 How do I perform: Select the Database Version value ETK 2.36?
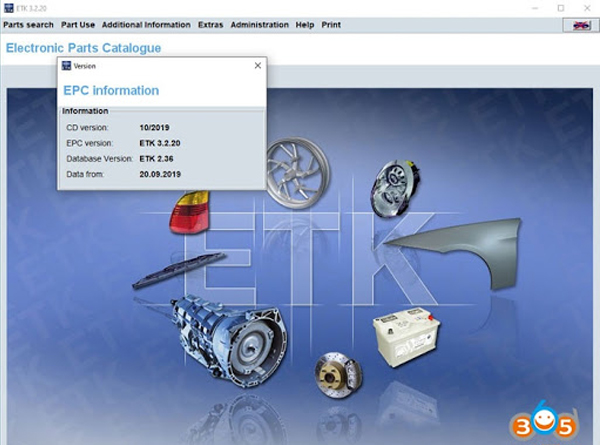click(156, 159)
